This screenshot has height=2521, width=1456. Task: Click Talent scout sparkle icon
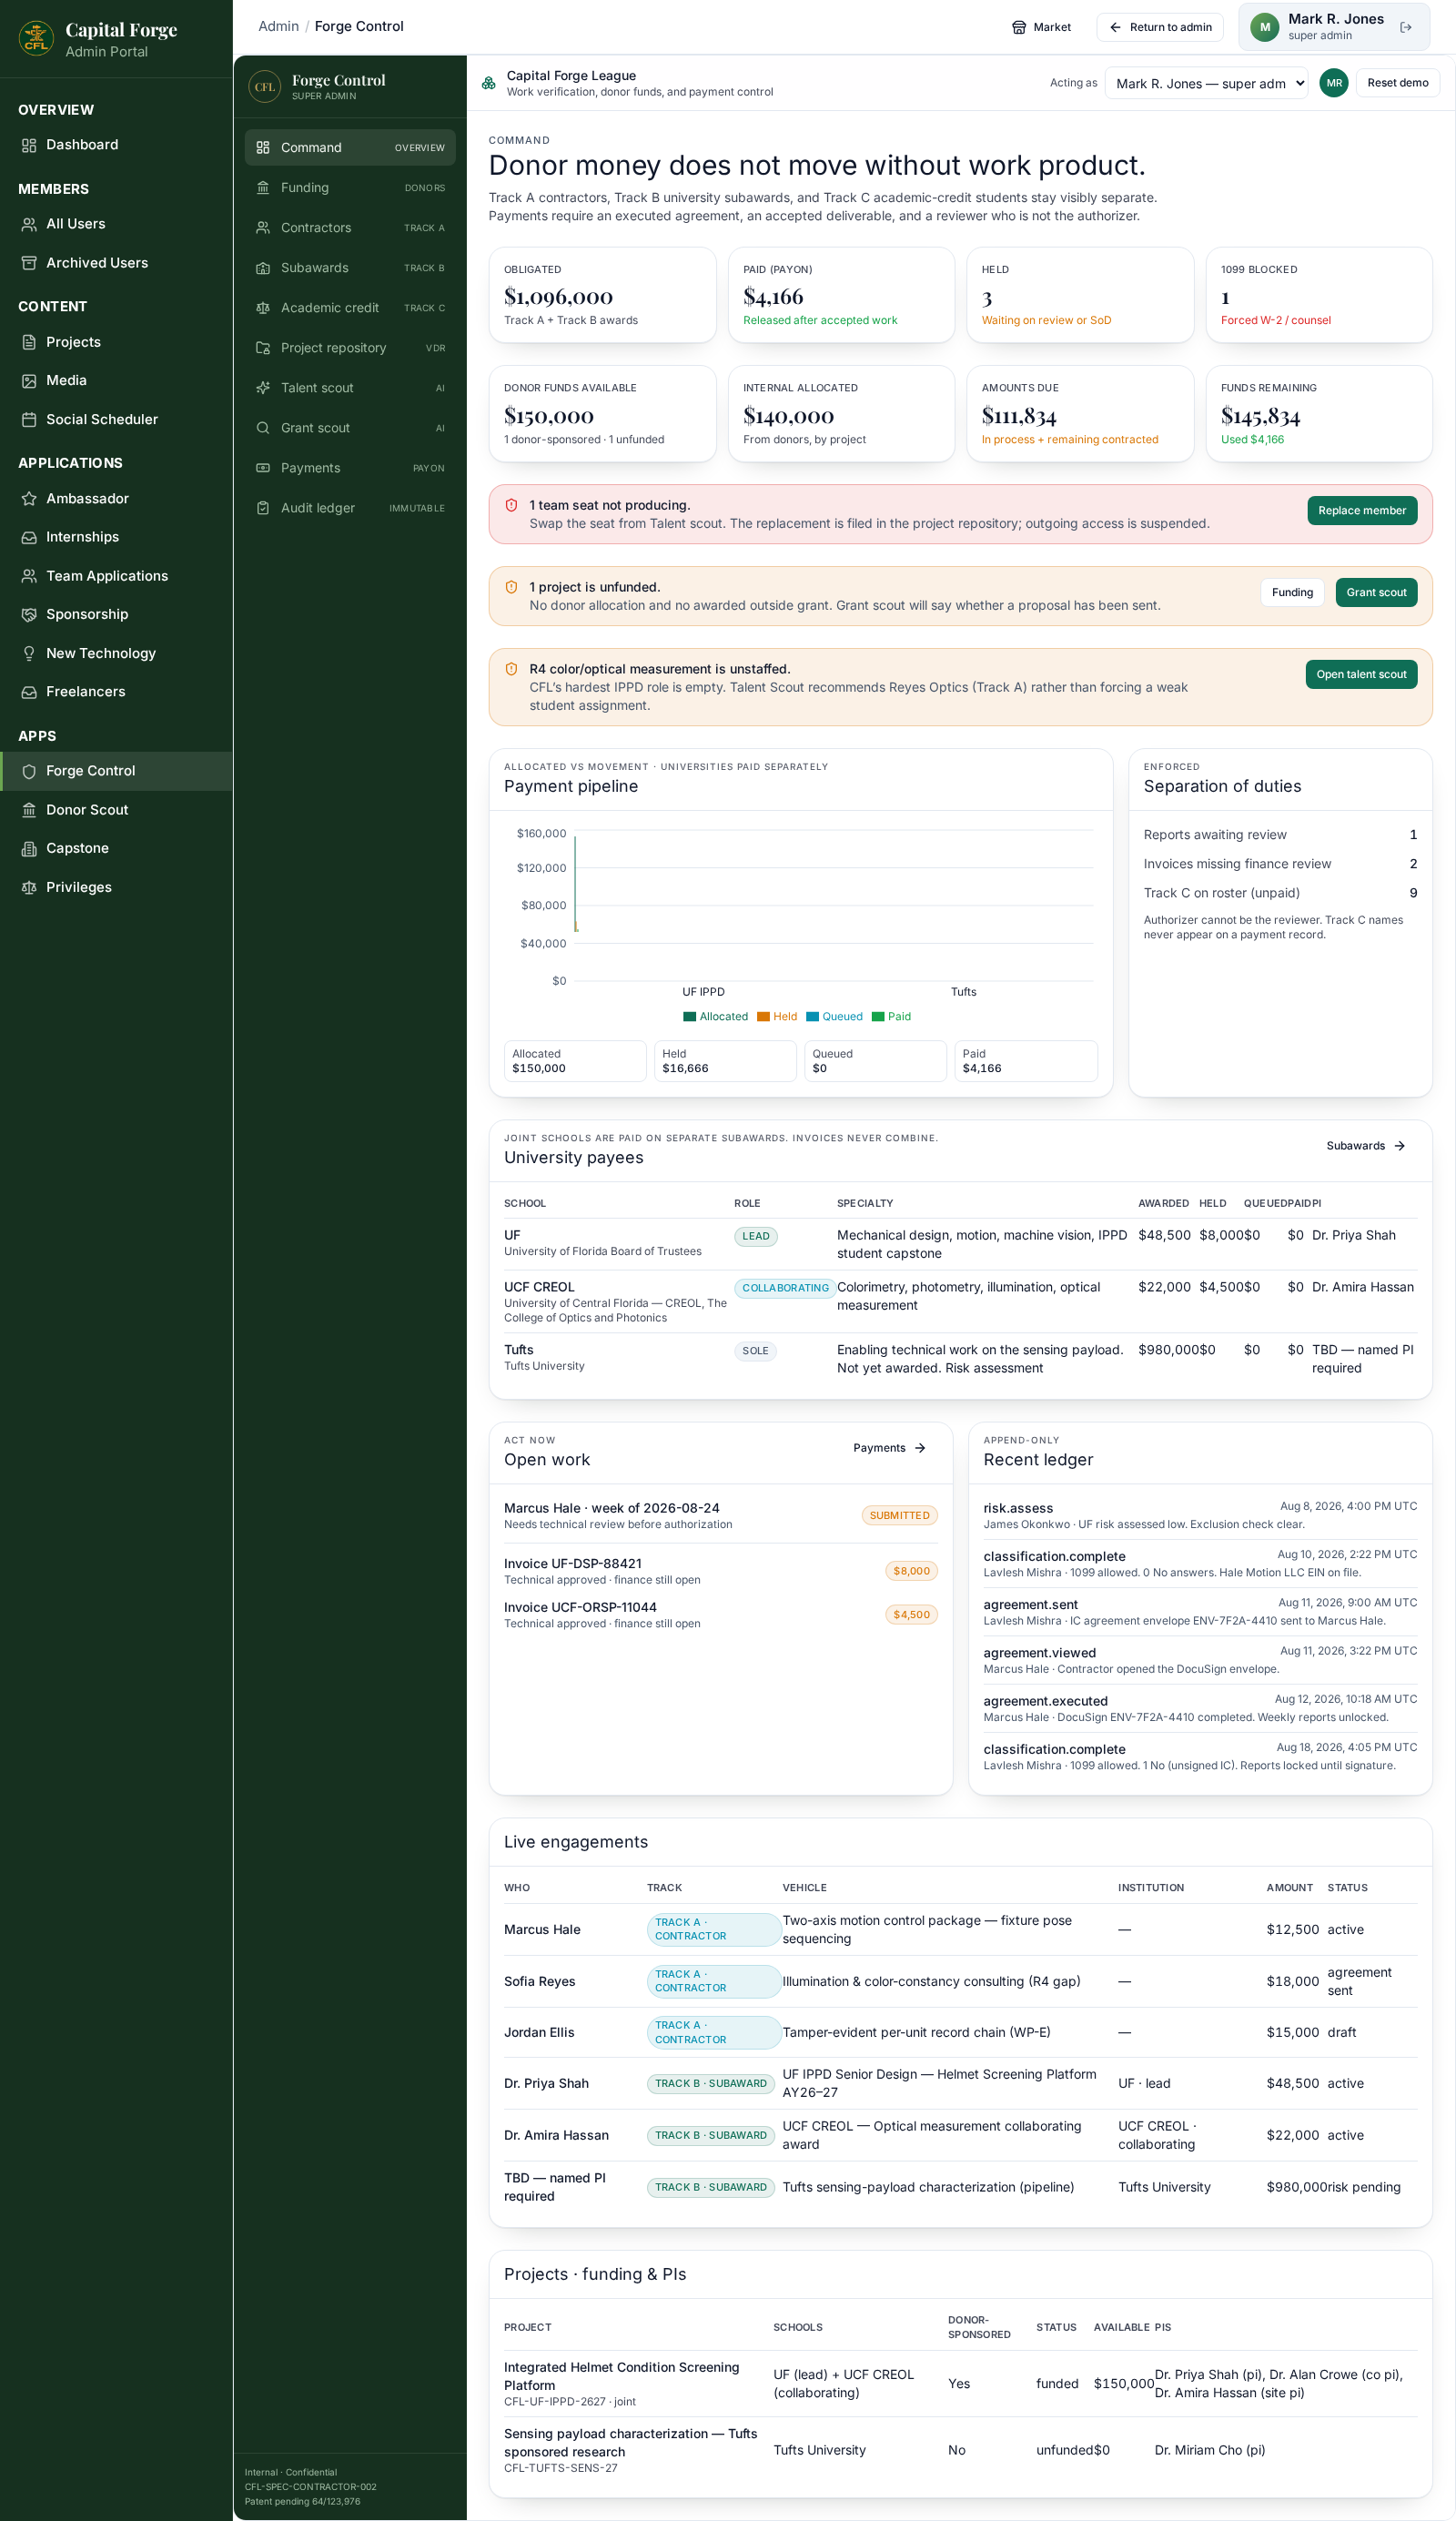pyautogui.click(x=263, y=388)
